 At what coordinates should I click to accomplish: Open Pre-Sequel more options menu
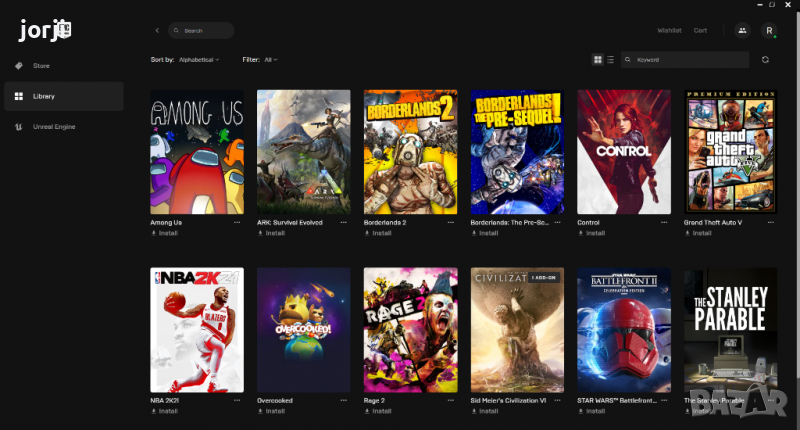coord(557,222)
